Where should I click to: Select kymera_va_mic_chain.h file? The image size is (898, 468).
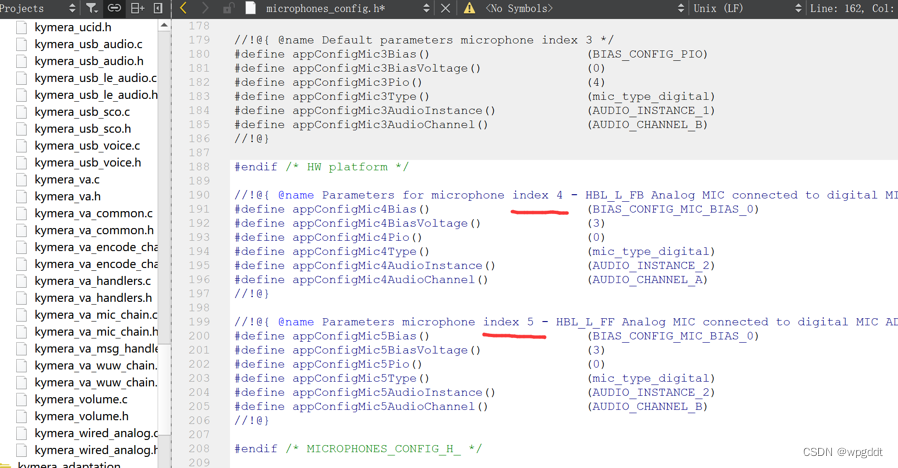pos(96,331)
